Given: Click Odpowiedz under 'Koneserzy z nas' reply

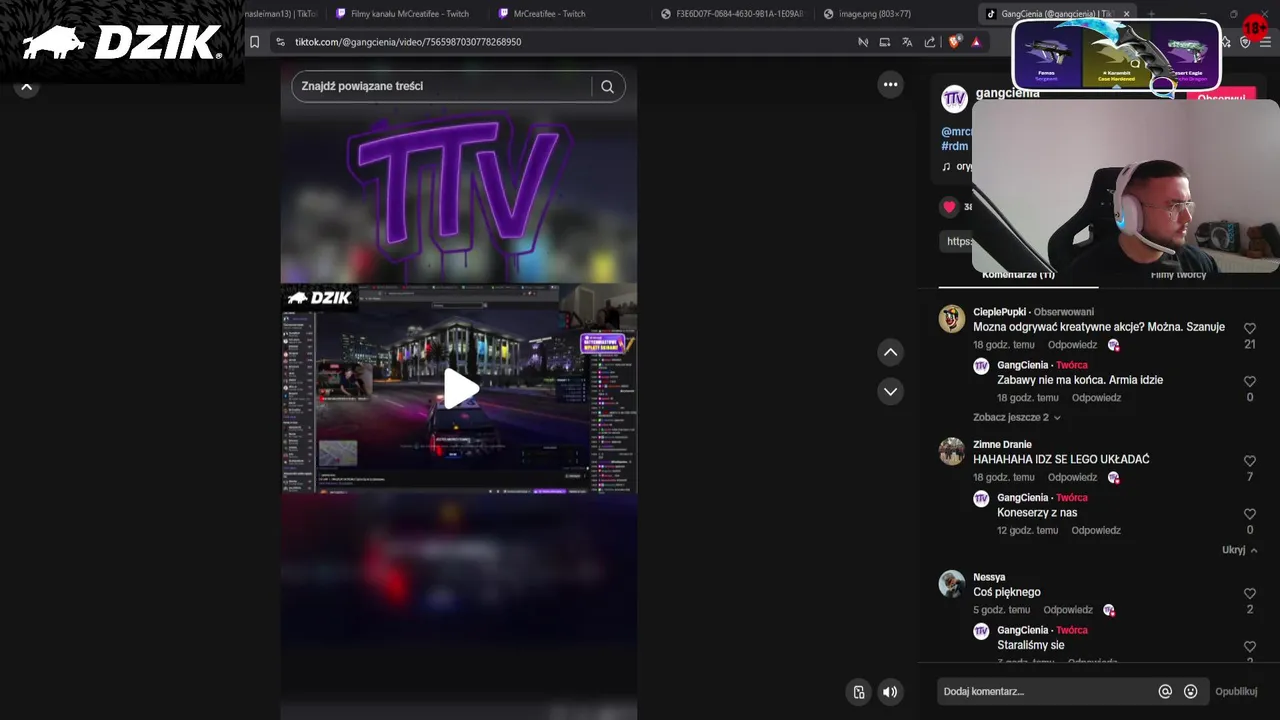Looking at the screenshot, I should 1096,531.
